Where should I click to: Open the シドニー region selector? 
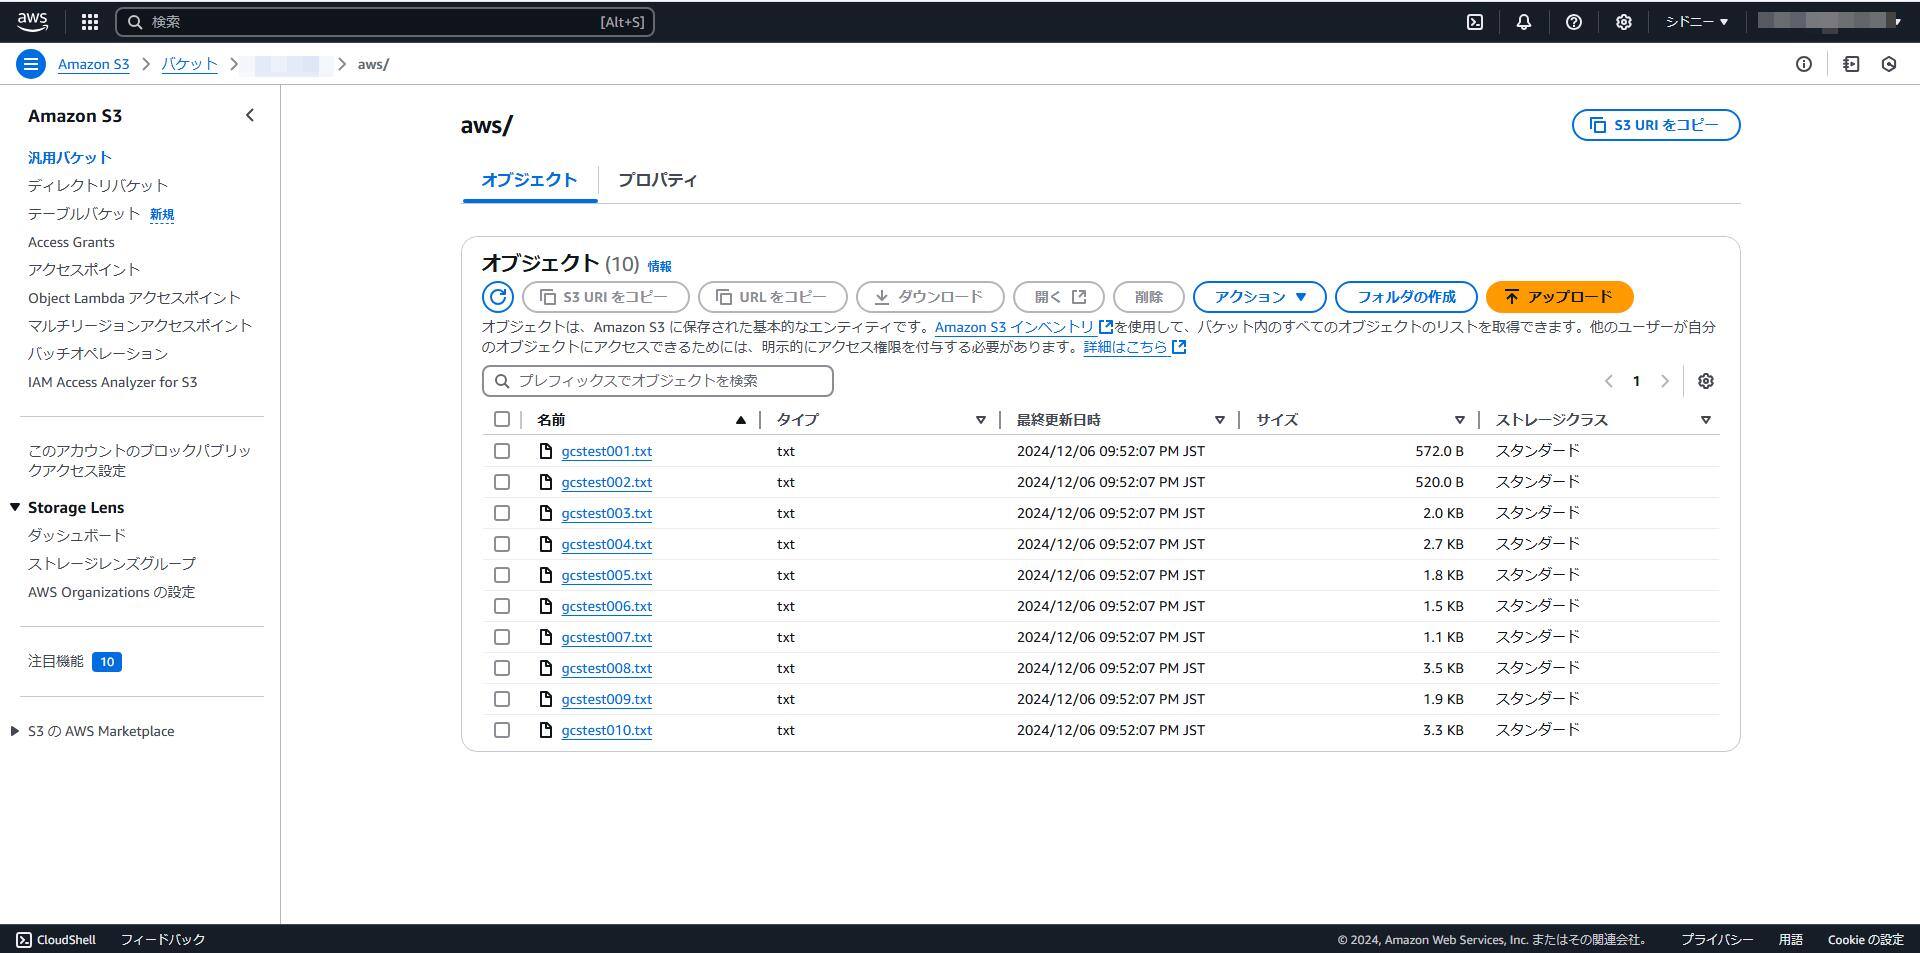click(x=1696, y=21)
